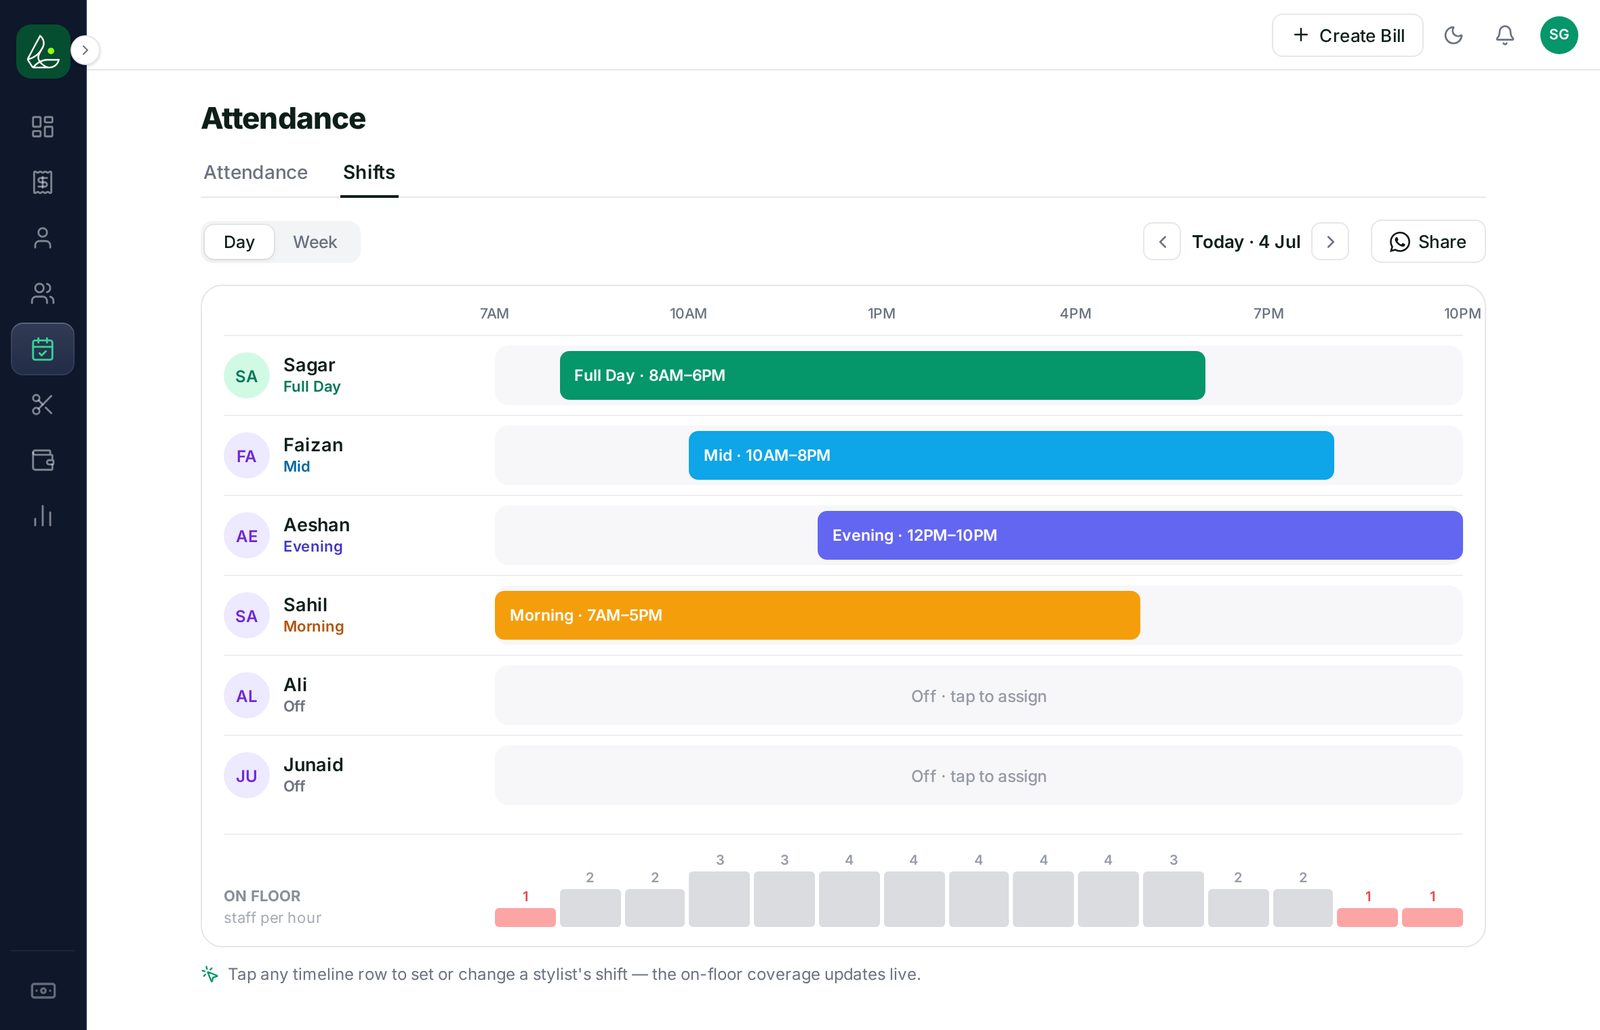This screenshot has width=1600, height=1030.
Task: Switch to Week view toggle
Action: 315,242
